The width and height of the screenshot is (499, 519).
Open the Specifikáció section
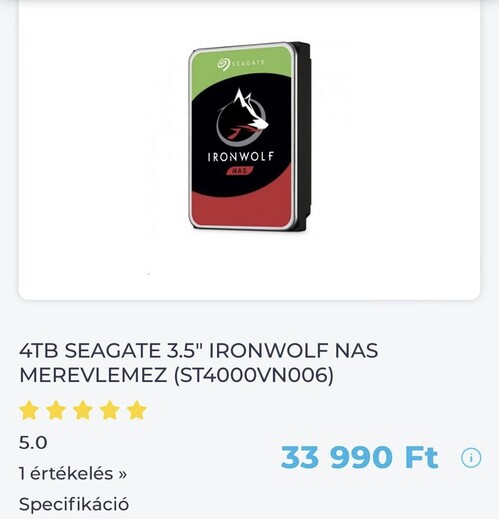tap(74, 504)
